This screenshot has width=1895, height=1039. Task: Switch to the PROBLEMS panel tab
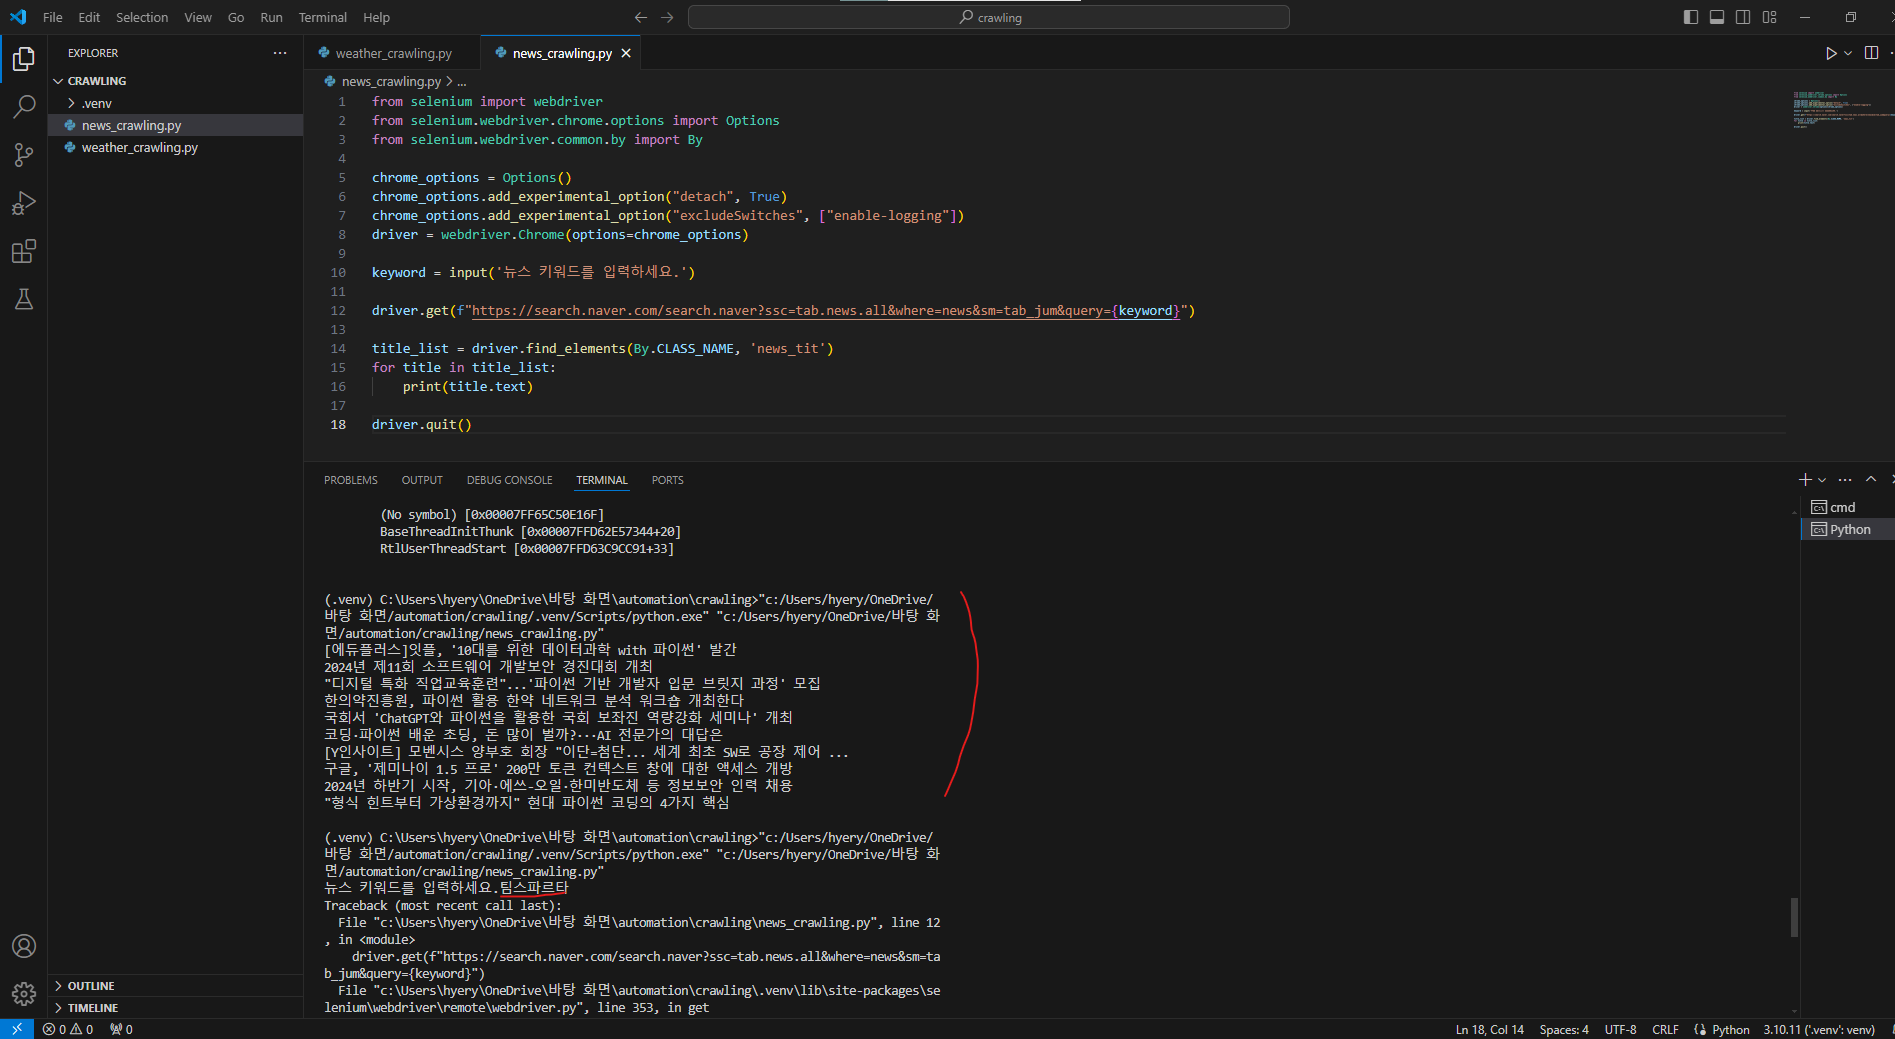pos(351,480)
